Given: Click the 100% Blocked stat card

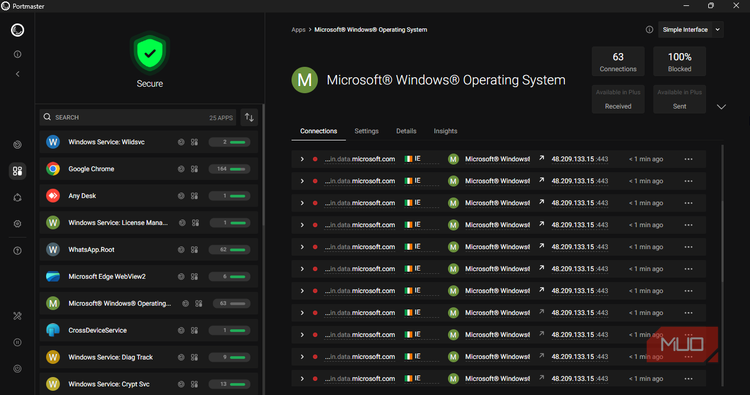Looking at the screenshot, I should (679, 62).
